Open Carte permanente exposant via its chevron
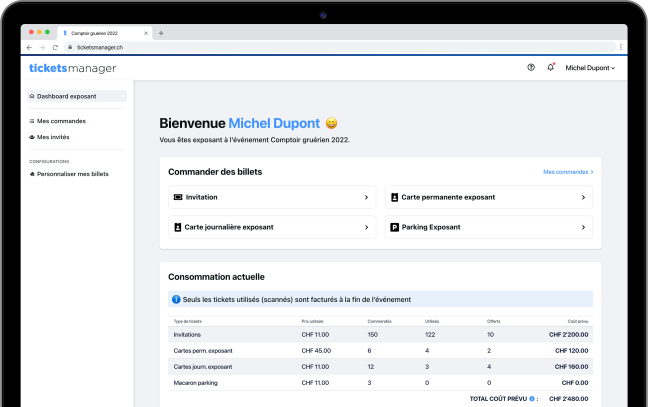 coord(583,198)
